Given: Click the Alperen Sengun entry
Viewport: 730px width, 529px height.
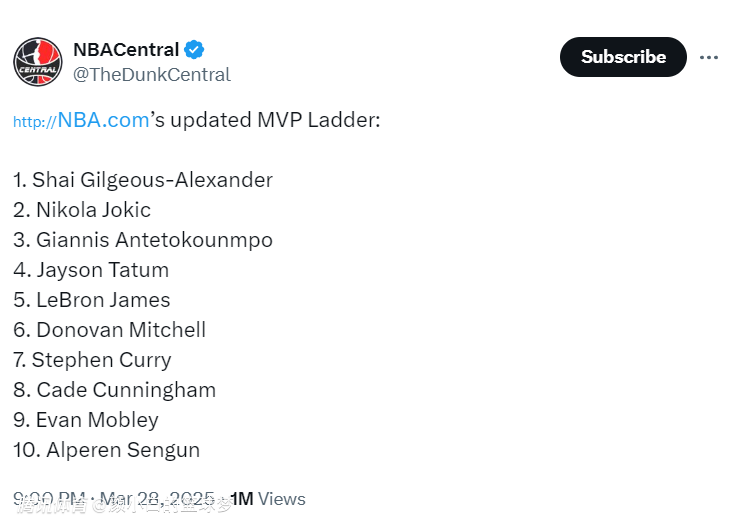Looking at the screenshot, I should 107,450.
